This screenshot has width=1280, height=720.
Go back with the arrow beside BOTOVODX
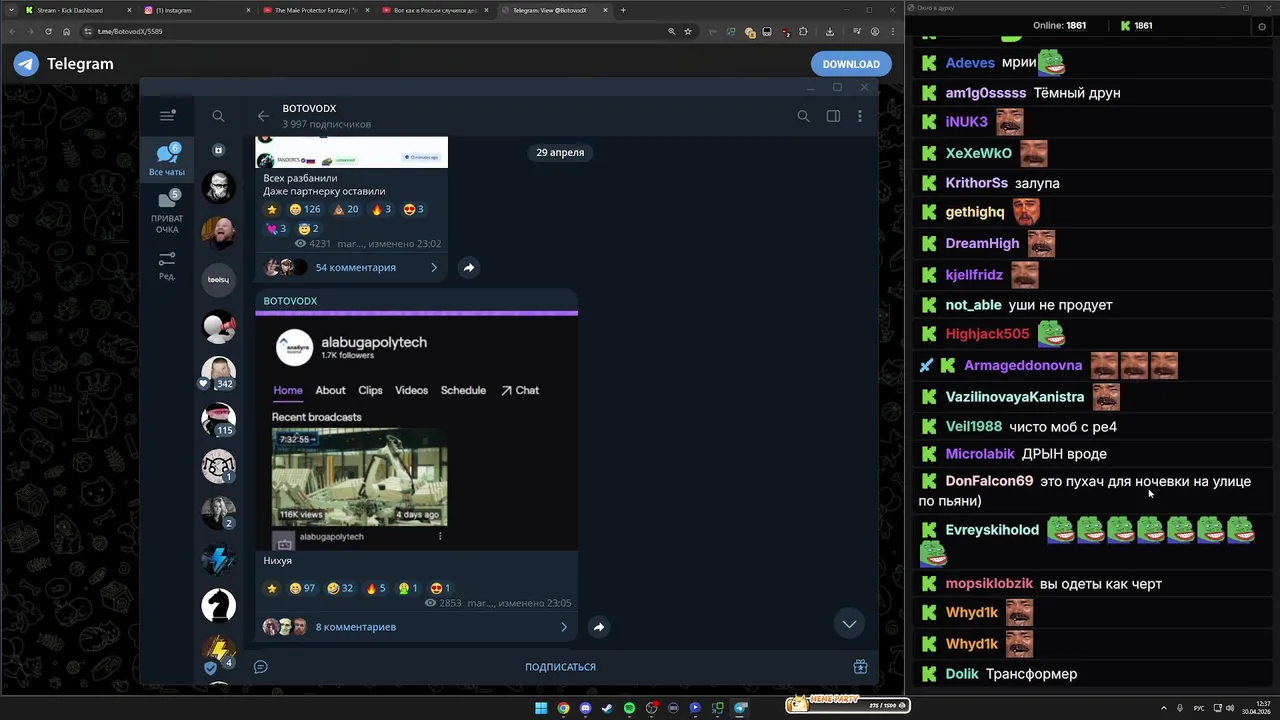263,116
